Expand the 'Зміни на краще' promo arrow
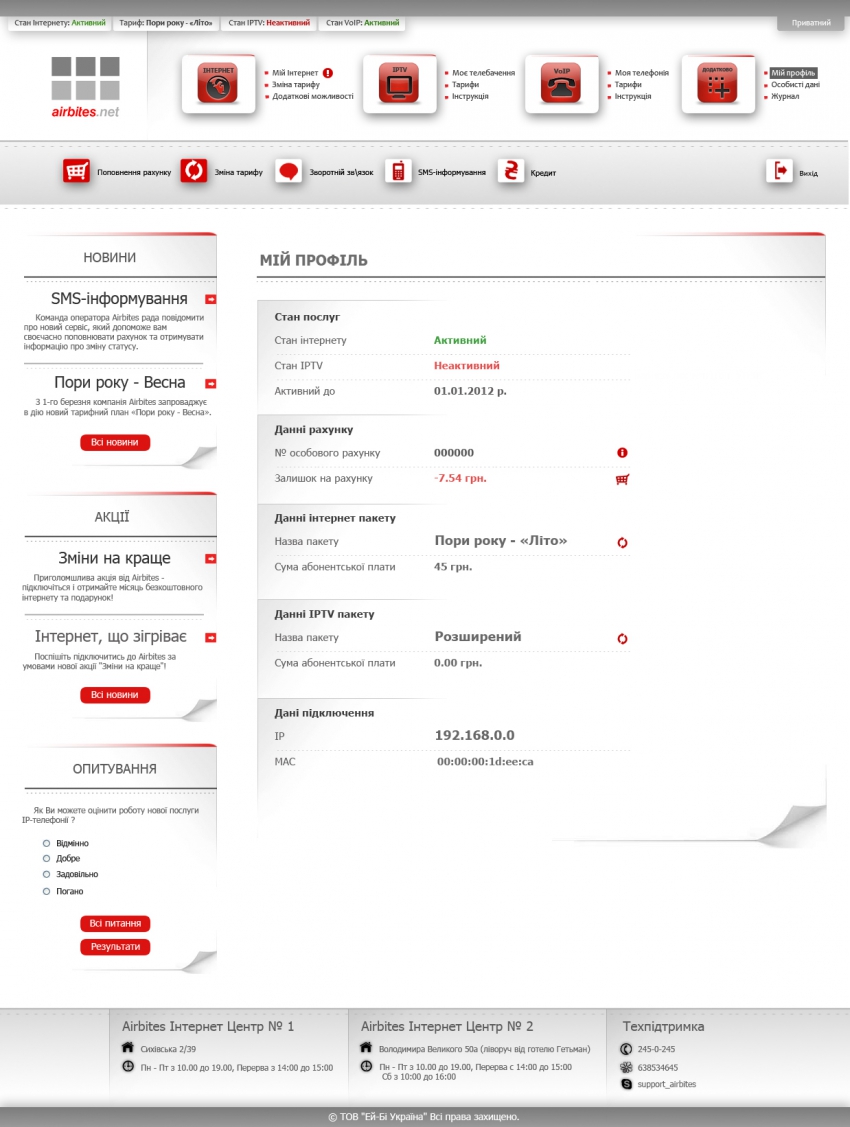Screen dimensions: 850x1127 210,559
